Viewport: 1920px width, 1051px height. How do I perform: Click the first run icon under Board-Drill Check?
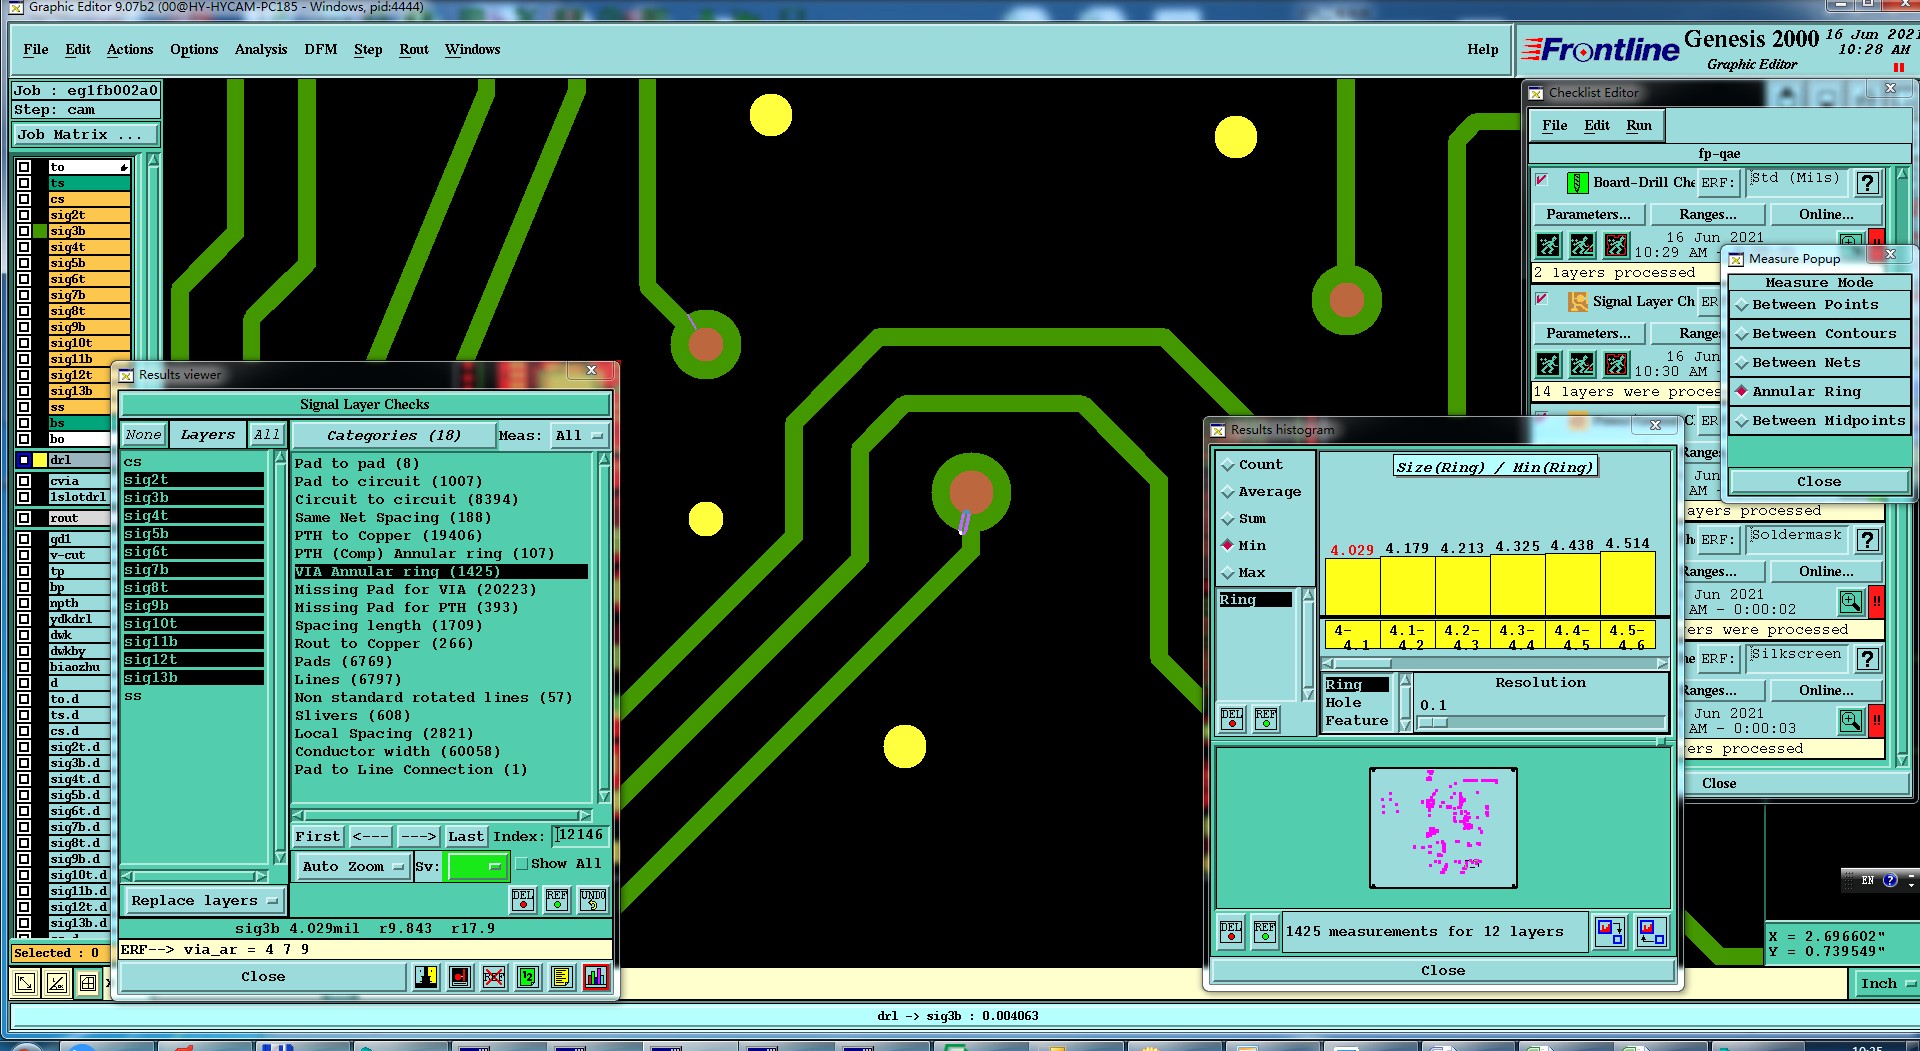tap(1548, 245)
